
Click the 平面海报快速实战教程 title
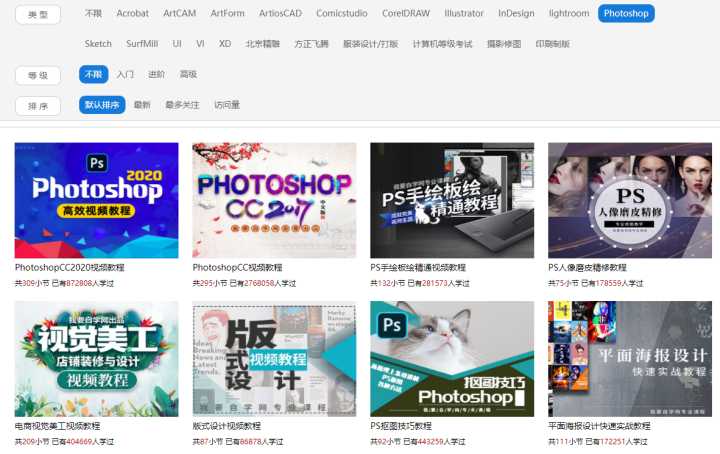pos(599,426)
